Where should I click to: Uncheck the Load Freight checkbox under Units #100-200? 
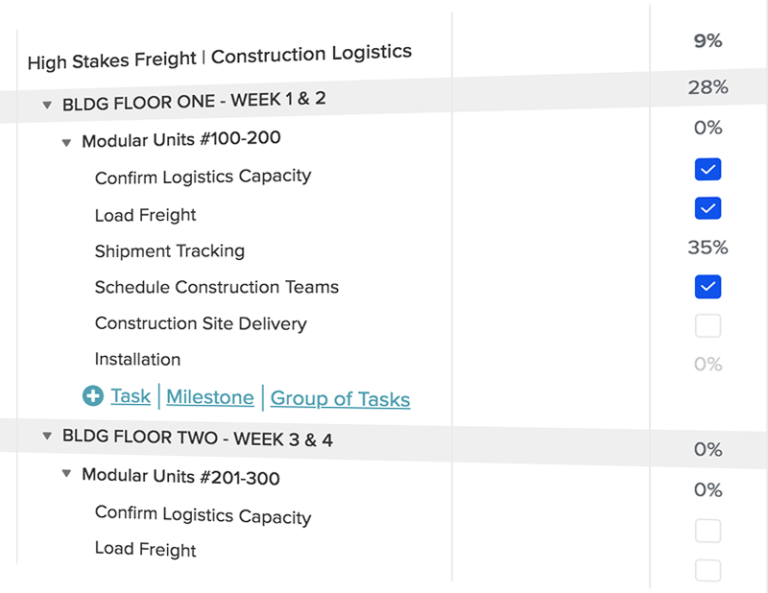pos(708,208)
